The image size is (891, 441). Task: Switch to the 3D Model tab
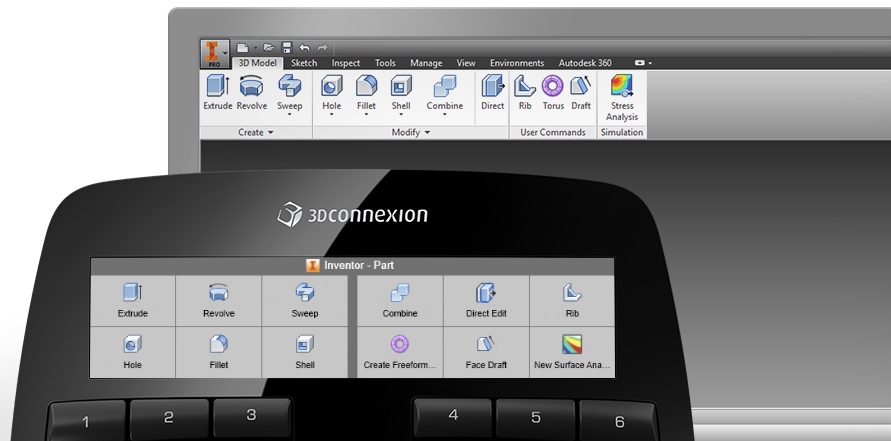coord(257,63)
